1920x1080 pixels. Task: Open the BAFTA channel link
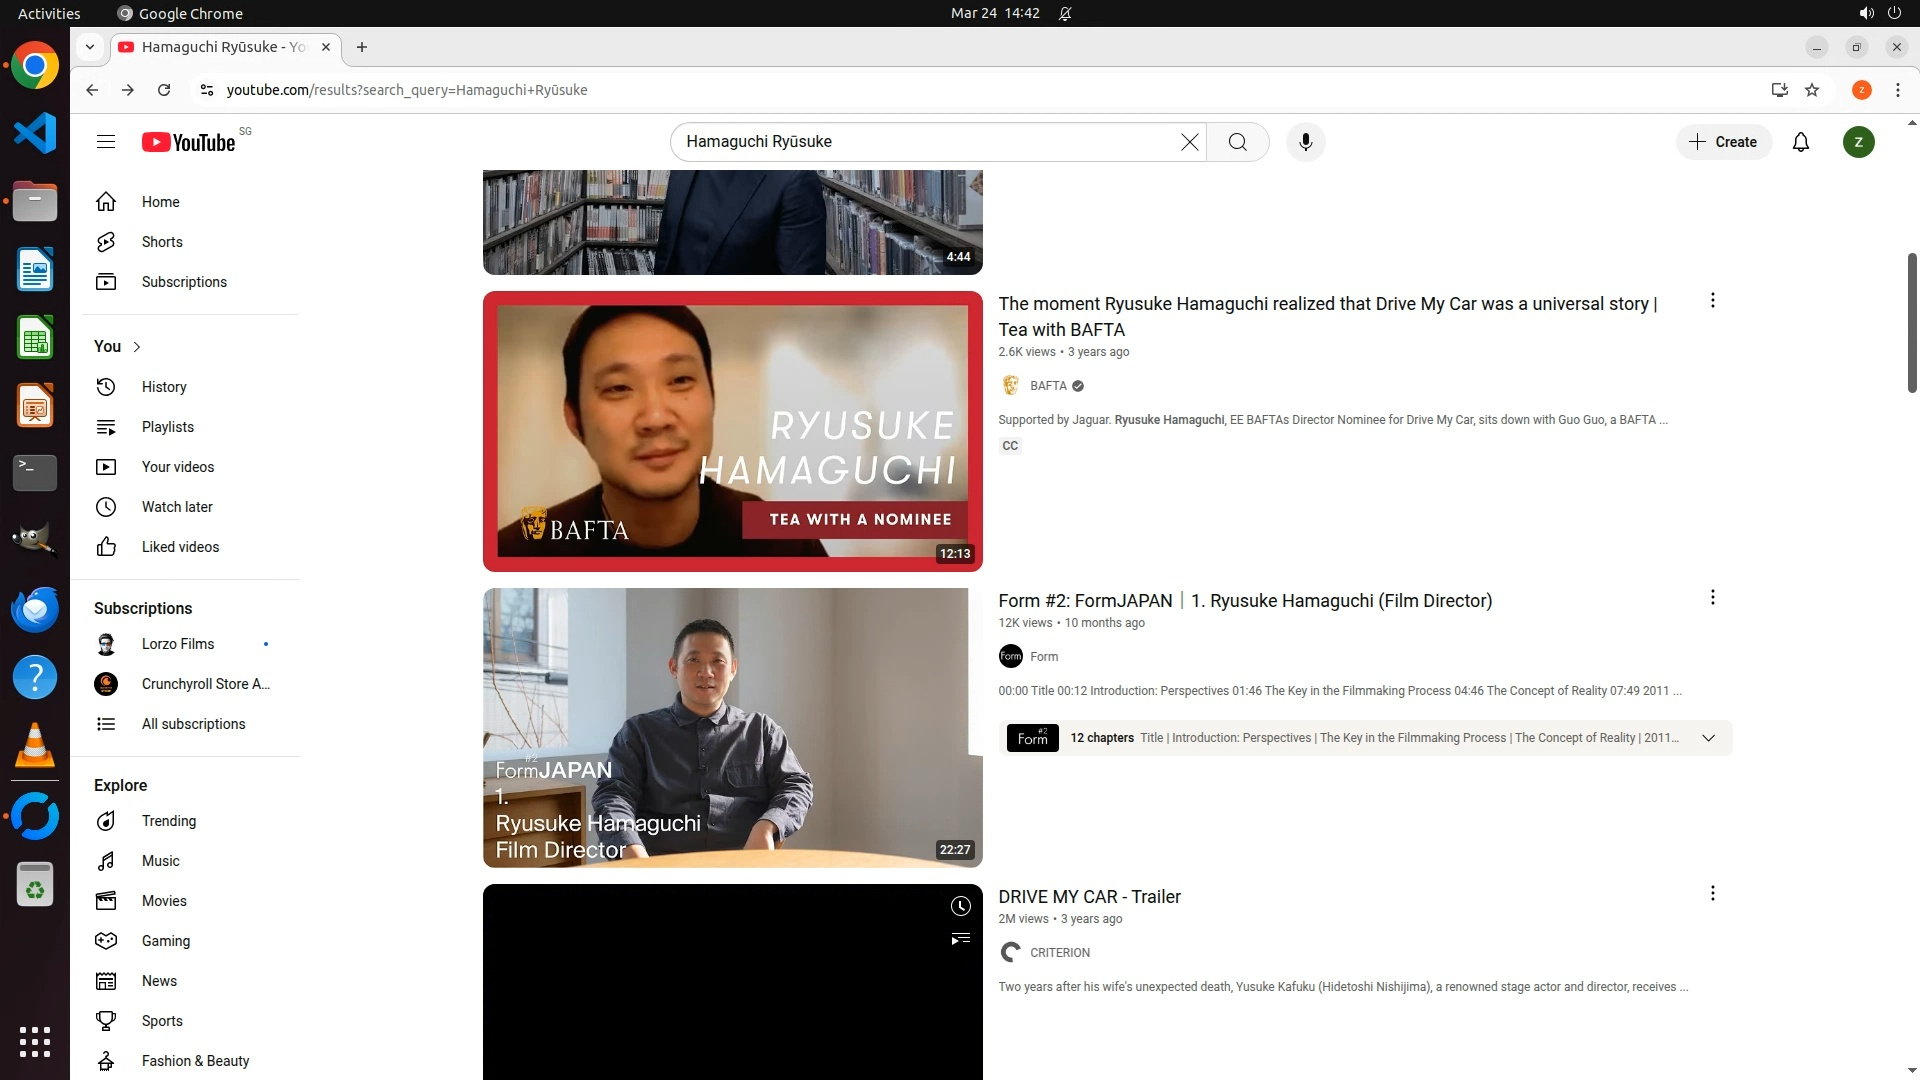click(x=1047, y=386)
